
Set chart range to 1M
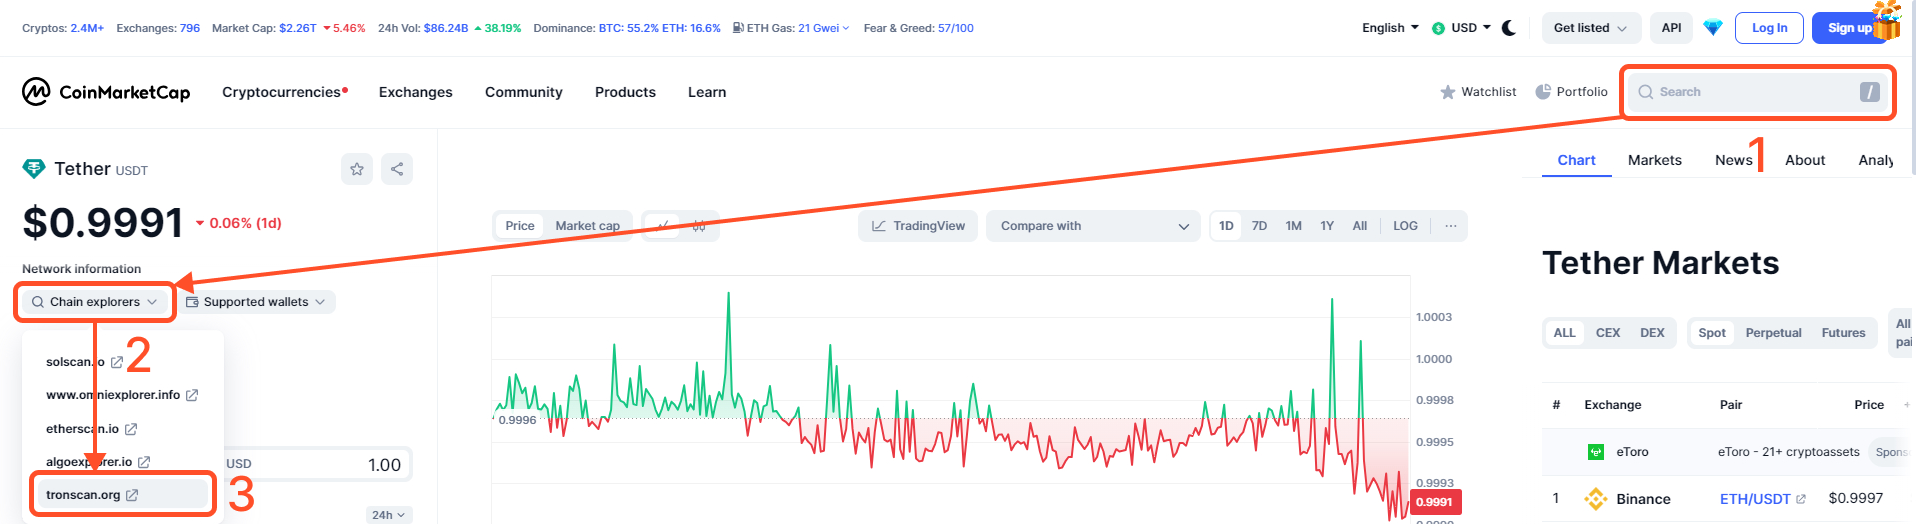[x=1294, y=226]
